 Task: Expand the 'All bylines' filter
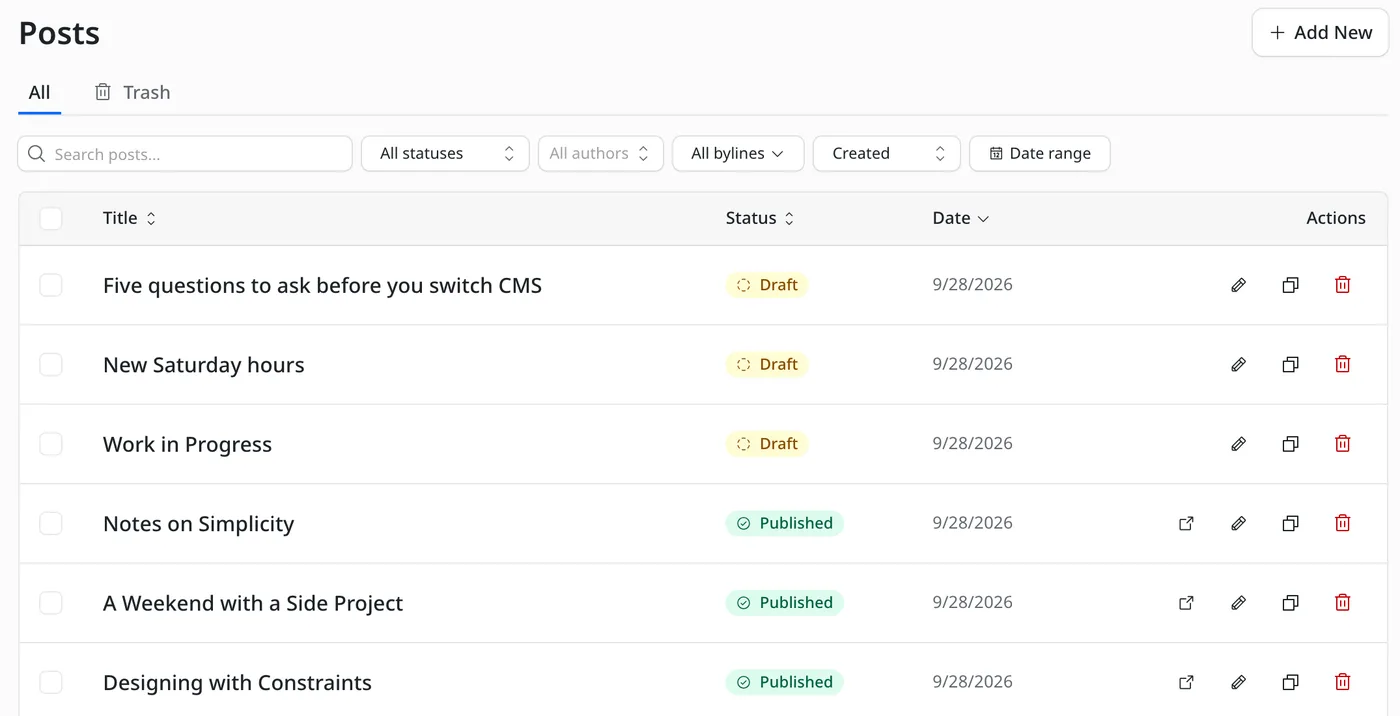point(738,154)
